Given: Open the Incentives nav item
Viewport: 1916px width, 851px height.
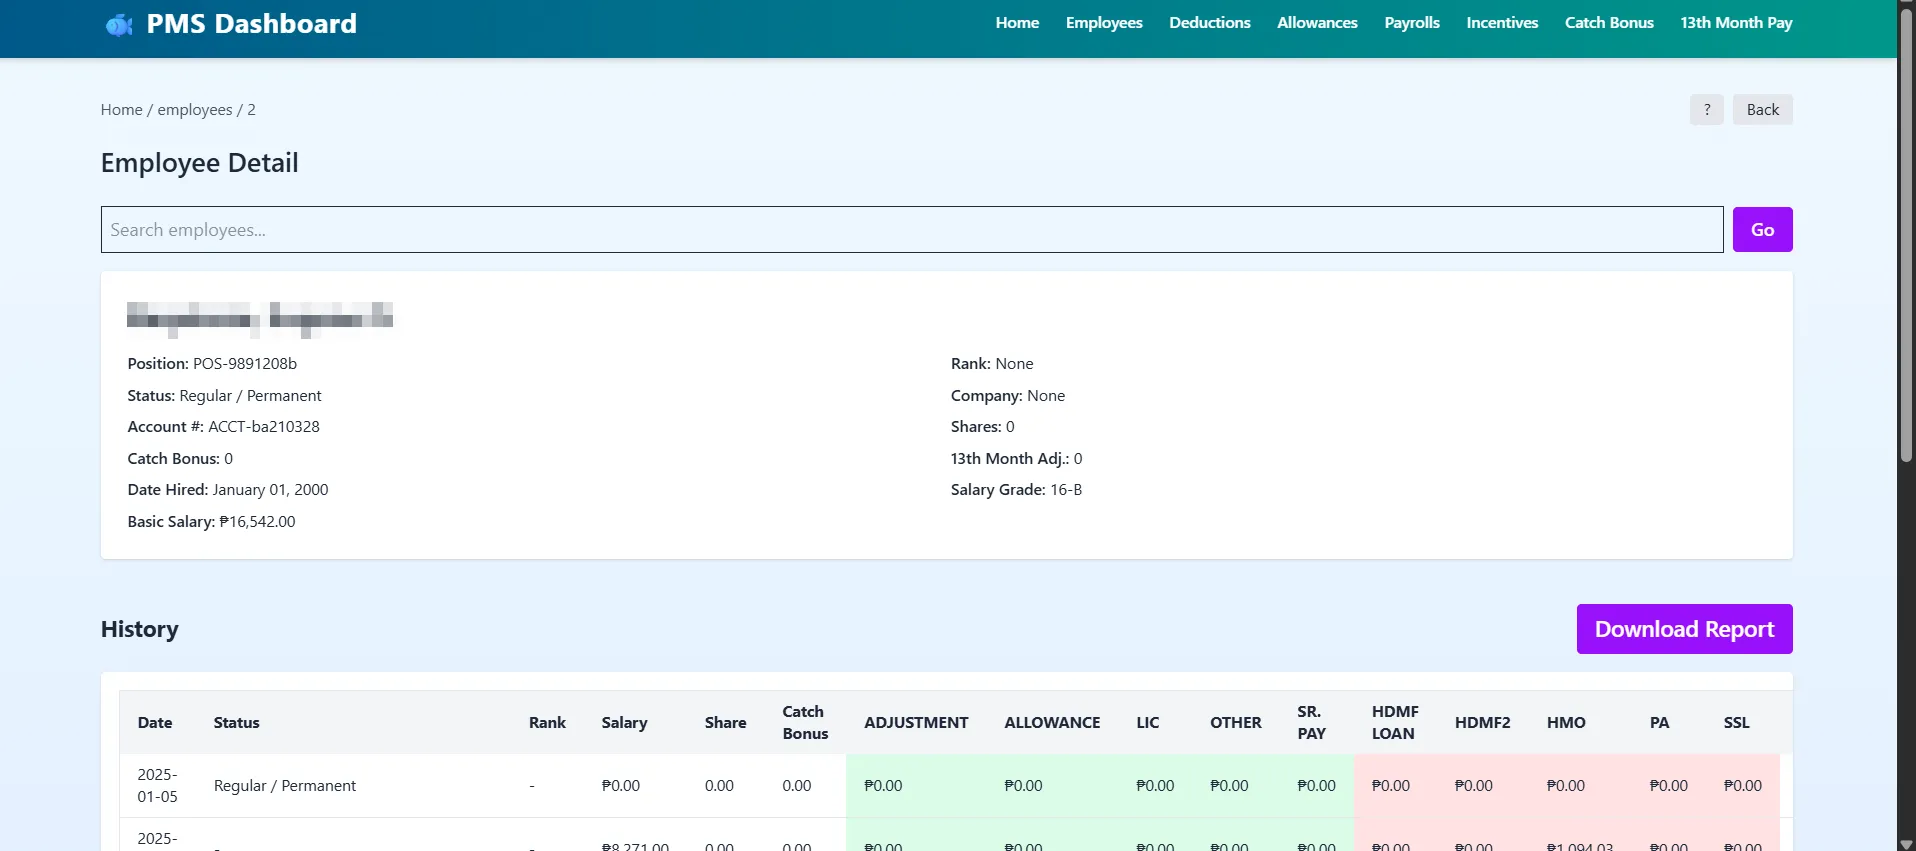Looking at the screenshot, I should [1502, 22].
